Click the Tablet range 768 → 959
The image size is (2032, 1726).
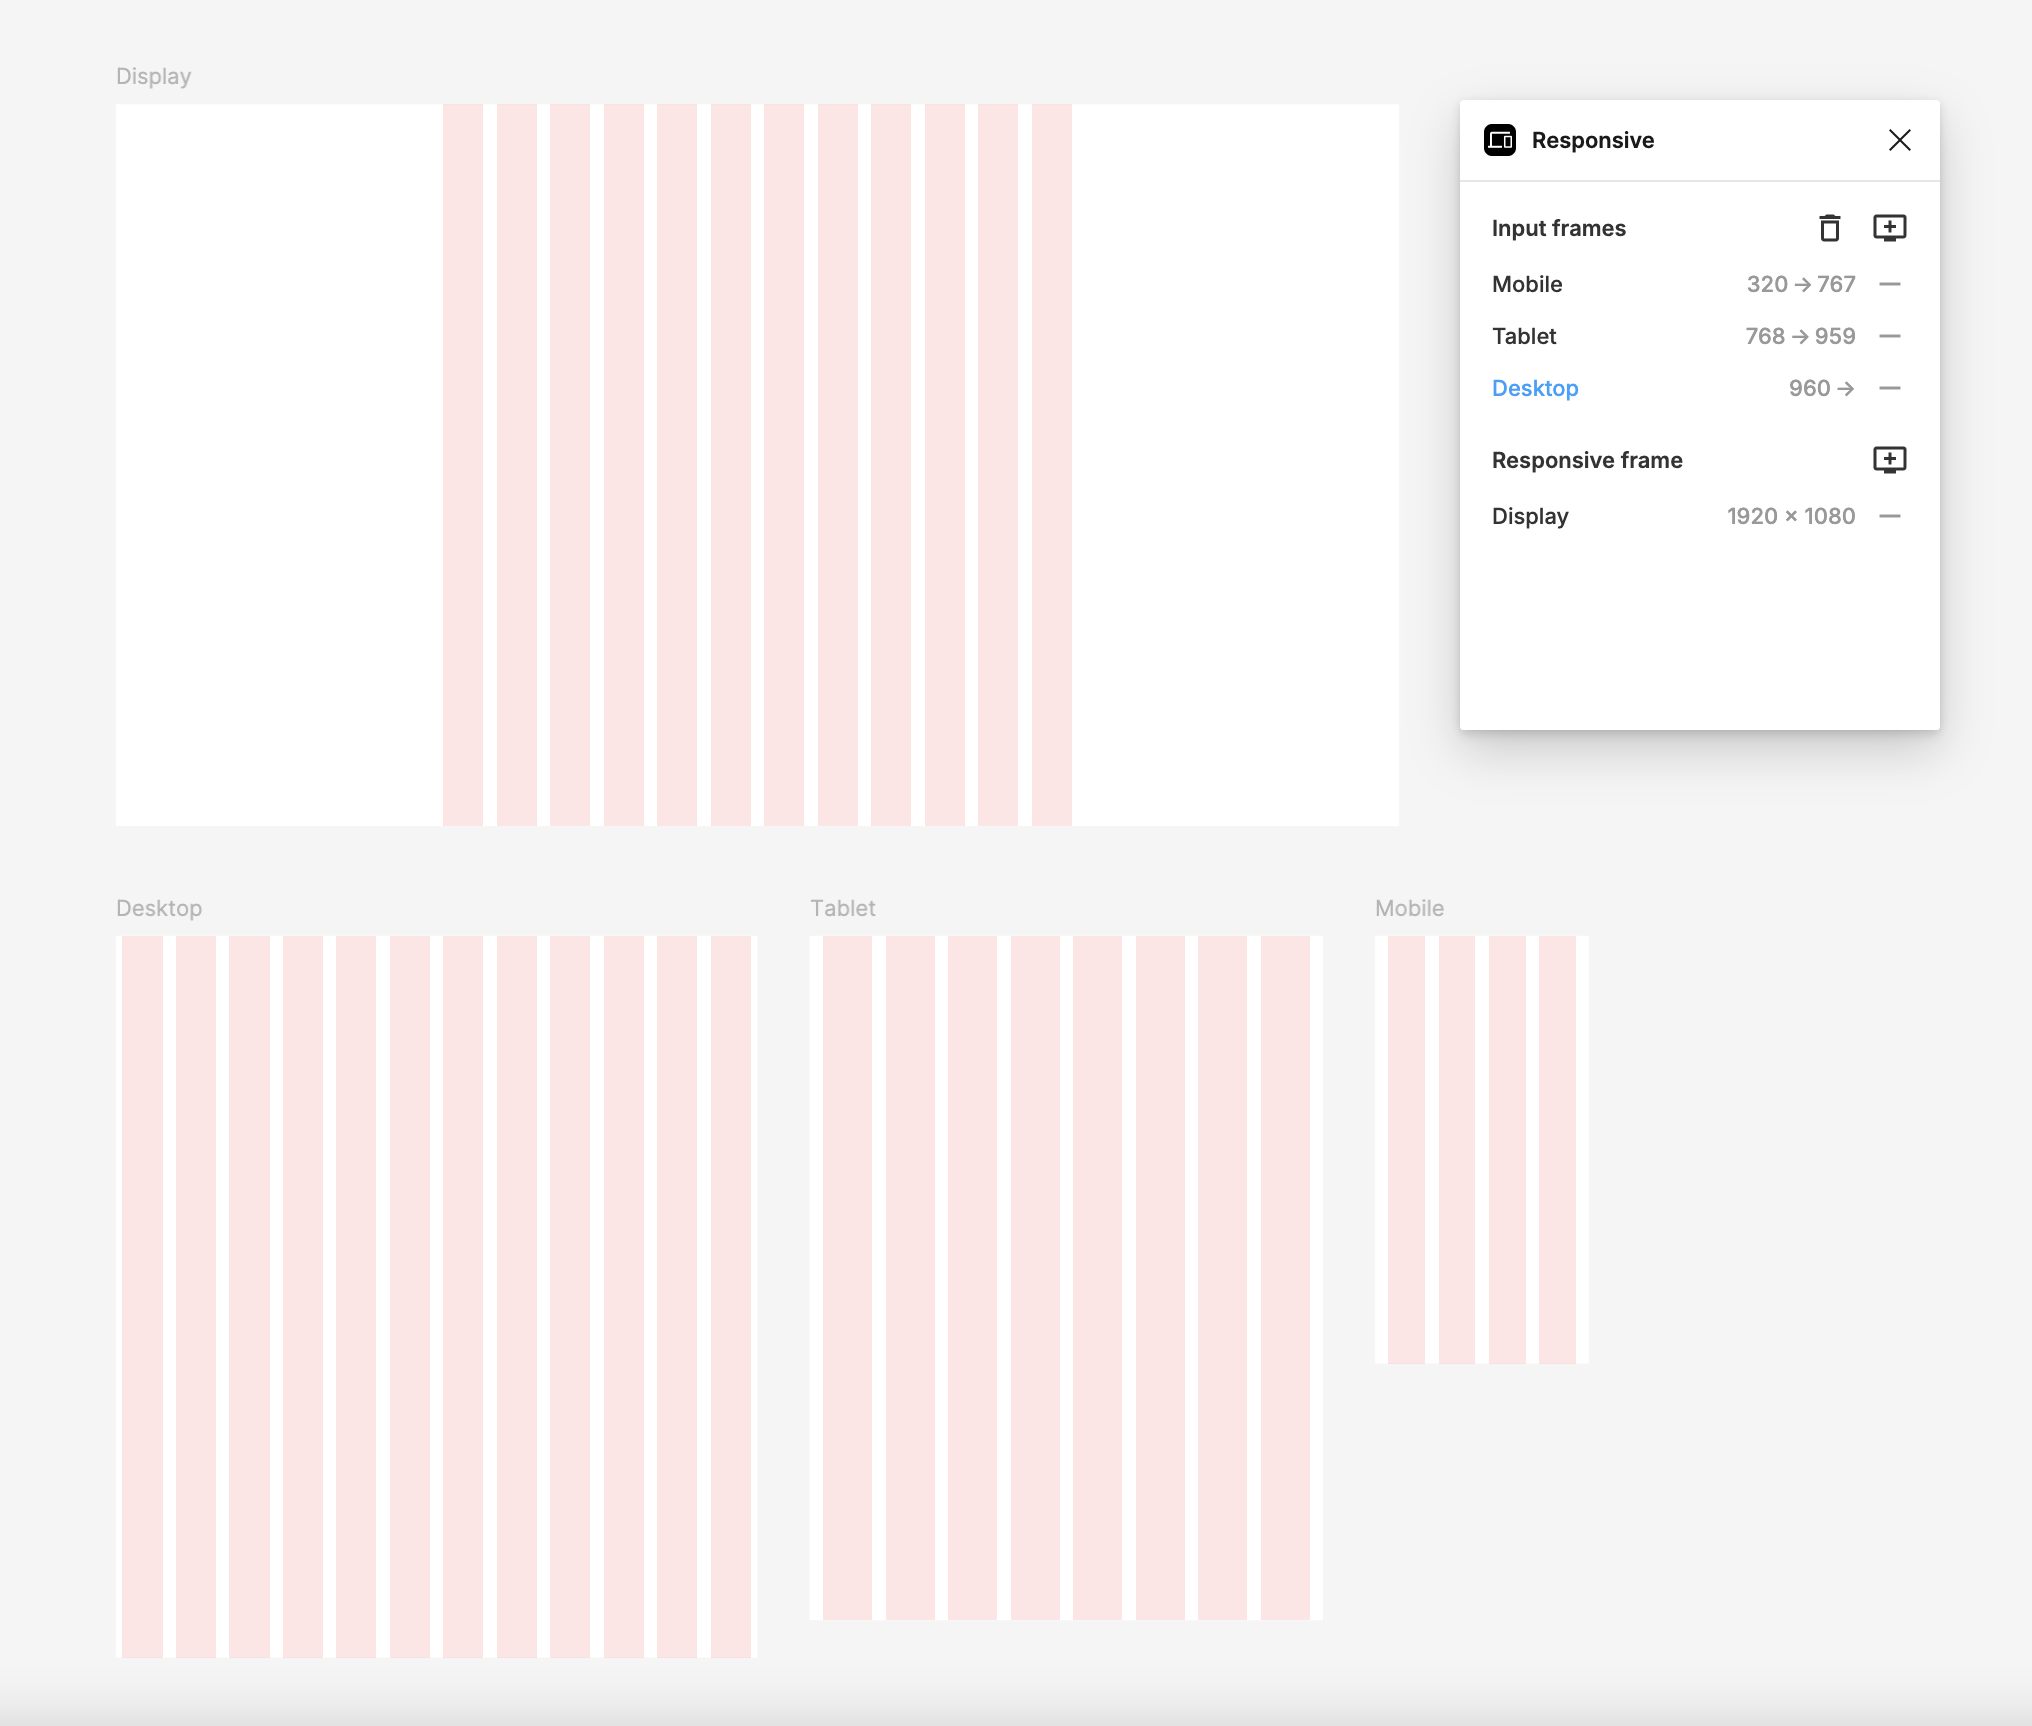point(1800,336)
